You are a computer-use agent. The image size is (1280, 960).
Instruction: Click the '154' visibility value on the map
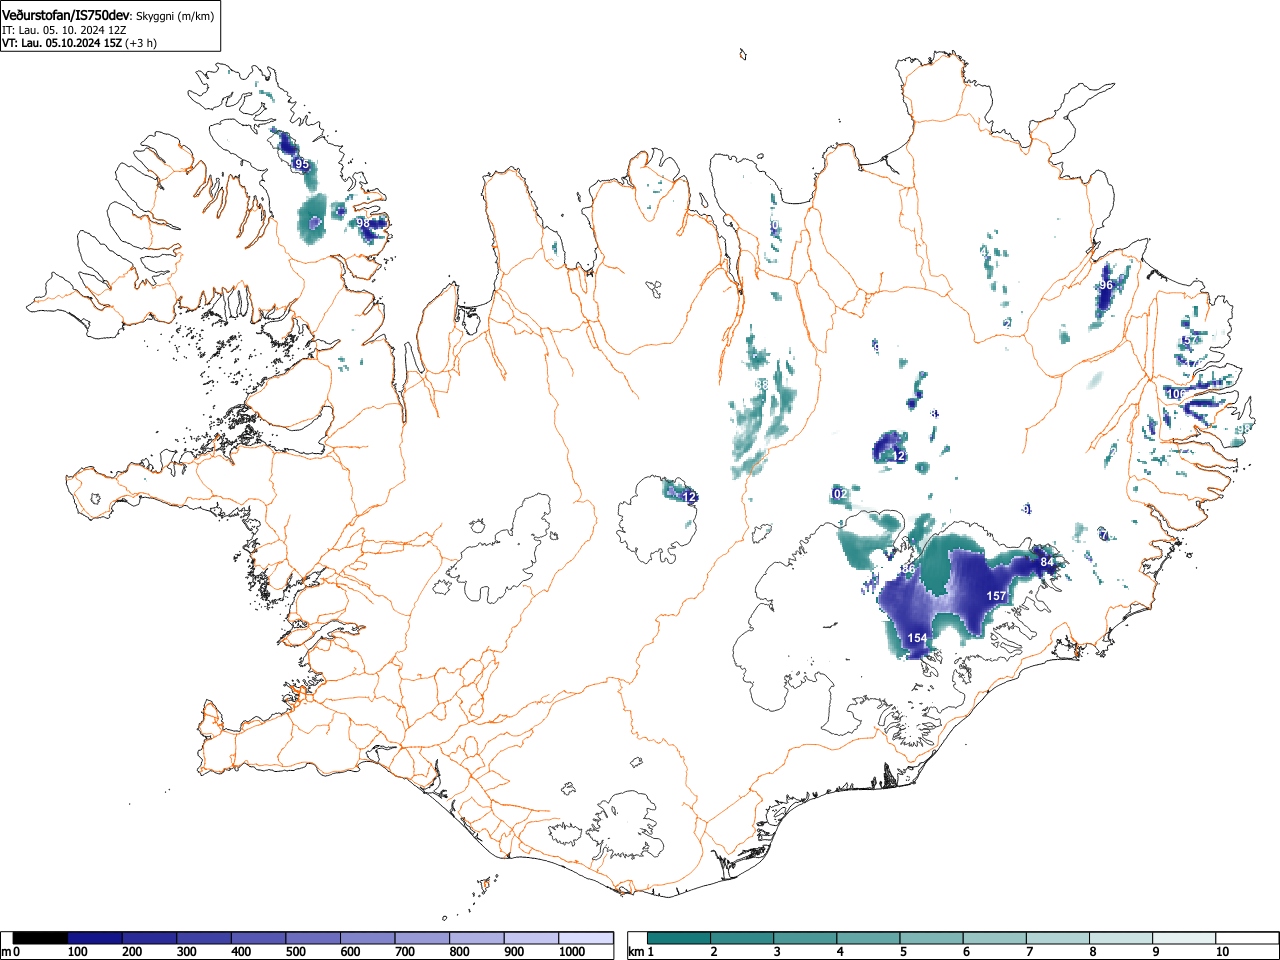click(x=917, y=638)
